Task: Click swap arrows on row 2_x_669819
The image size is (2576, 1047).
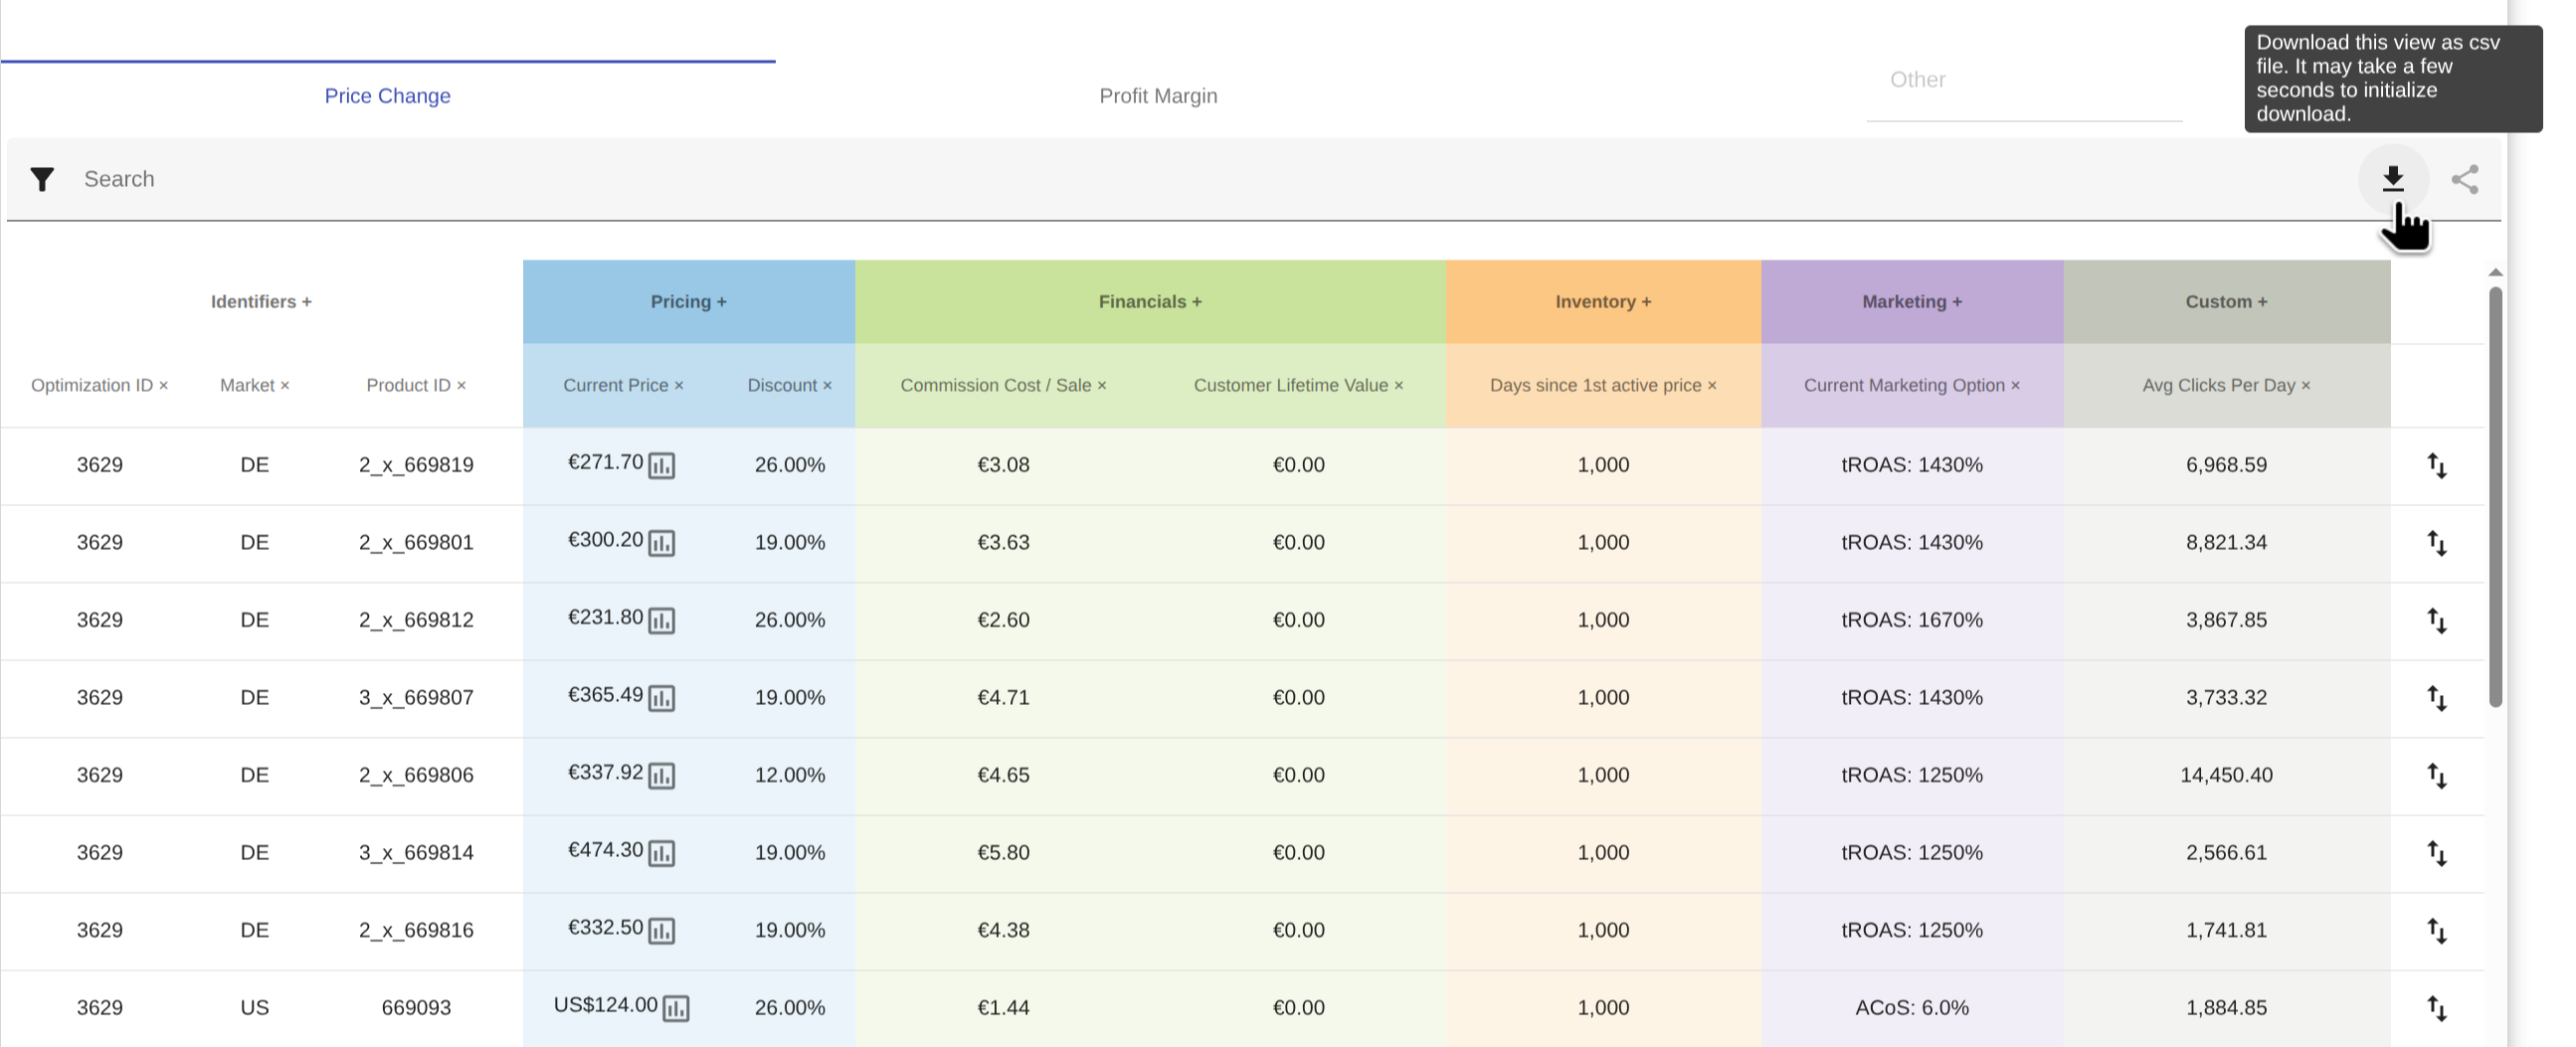Action: click(x=2437, y=465)
